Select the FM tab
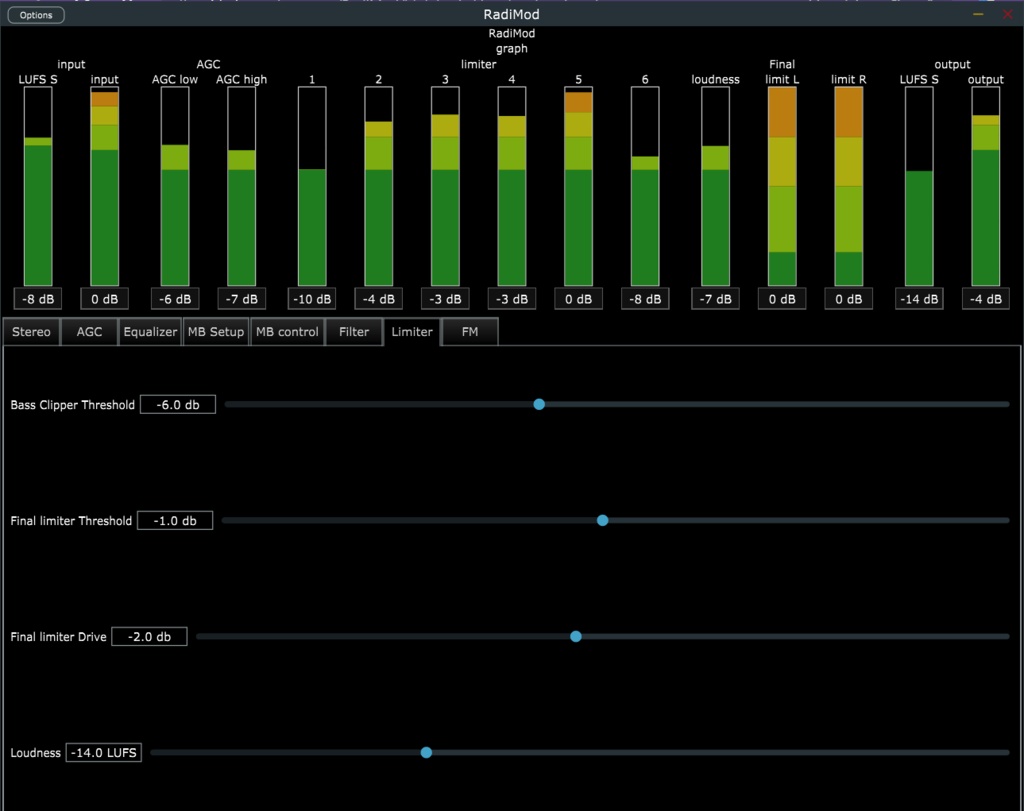Viewport: 1024px width, 811px height. click(470, 332)
